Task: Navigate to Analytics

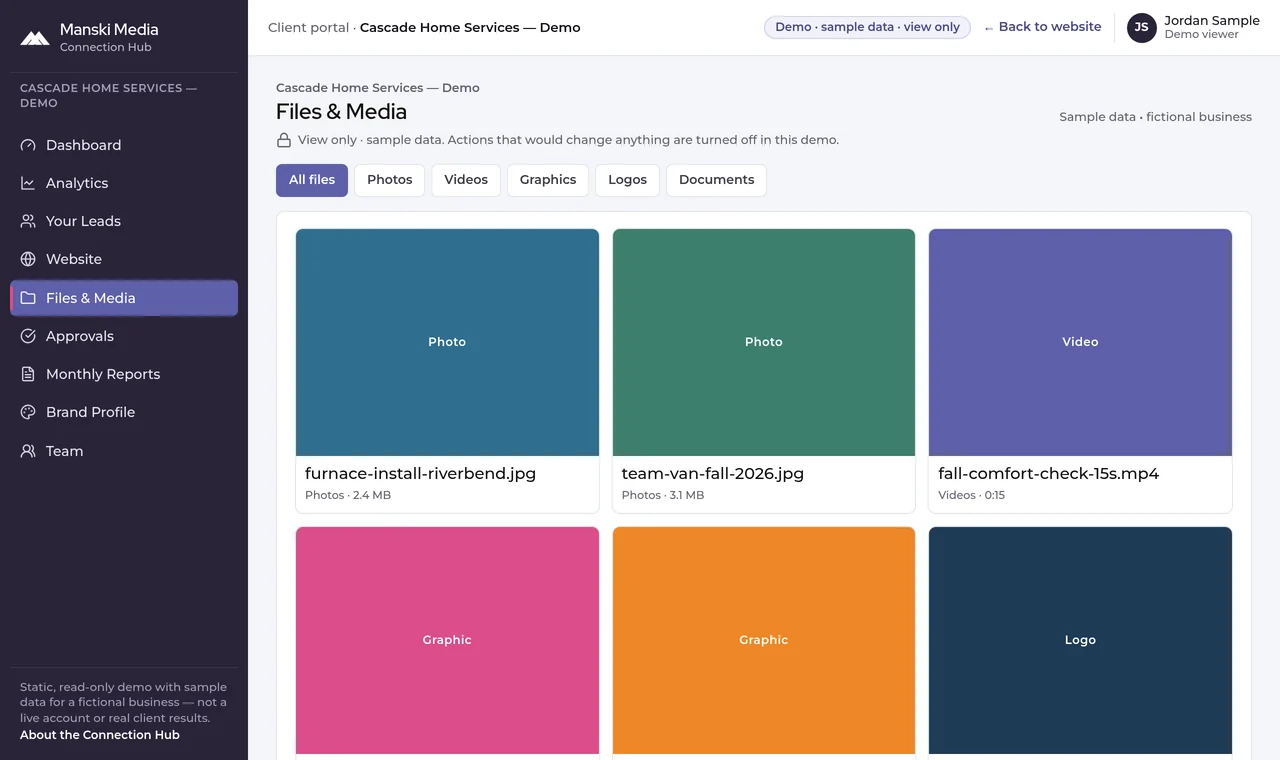Action: point(124,183)
